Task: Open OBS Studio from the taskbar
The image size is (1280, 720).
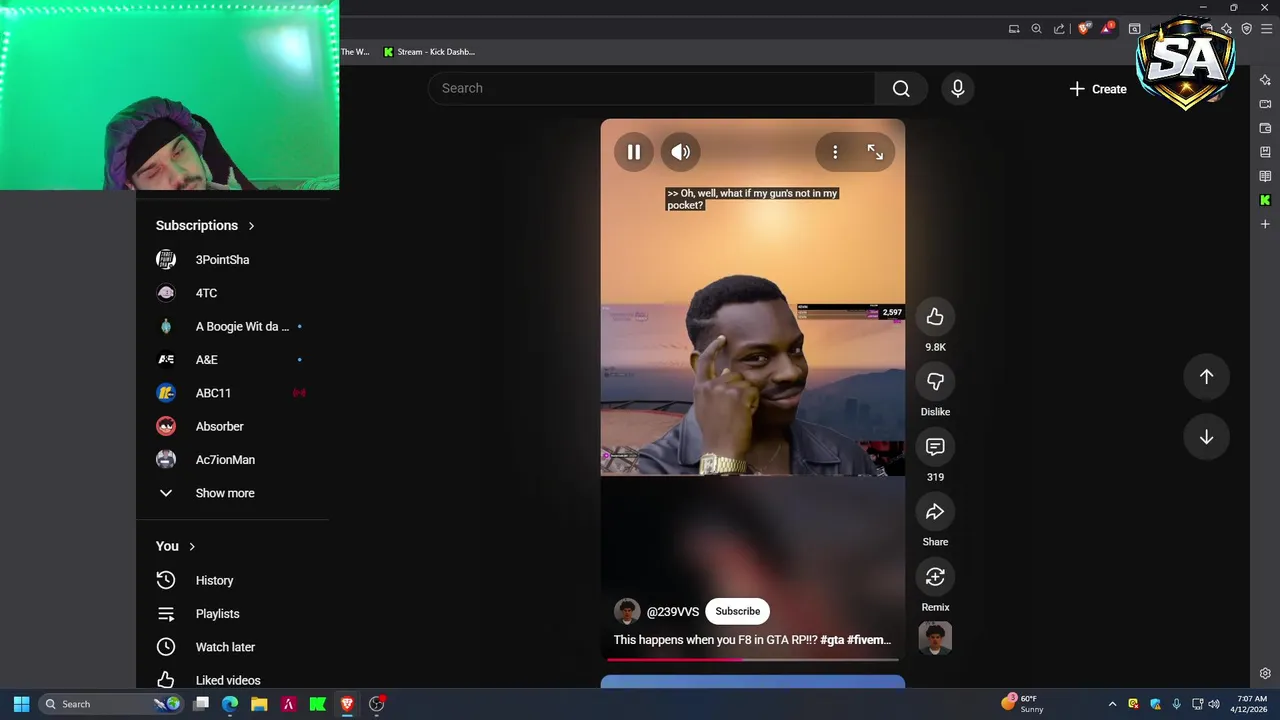Action: tap(376, 704)
